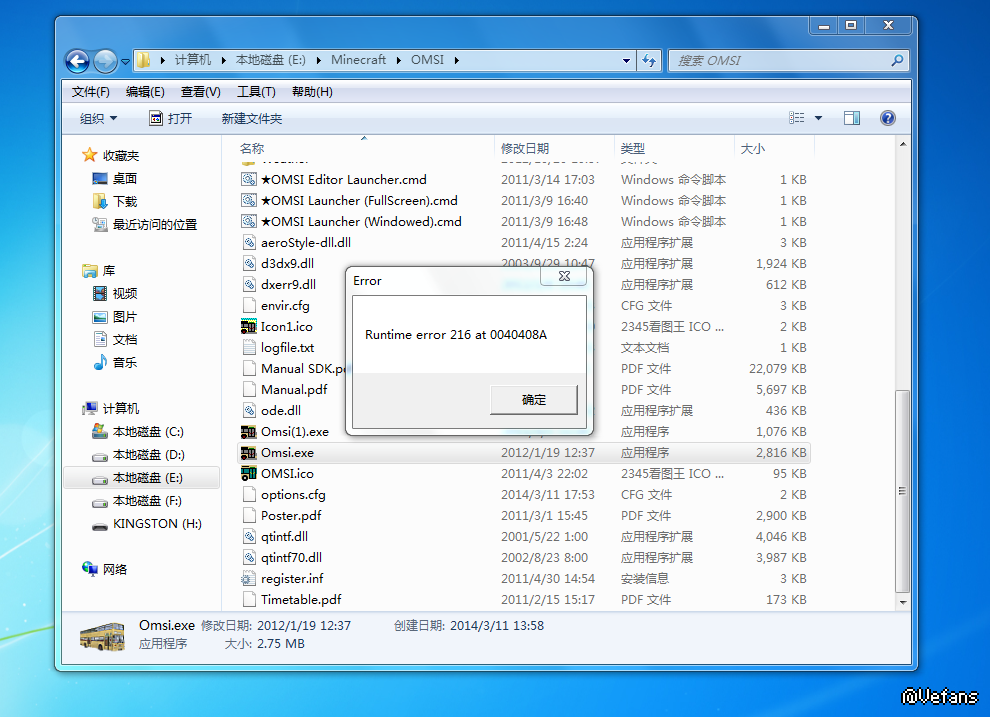Open the view options dropdown arrow
990x717 pixels.
[x=818, y=118]
